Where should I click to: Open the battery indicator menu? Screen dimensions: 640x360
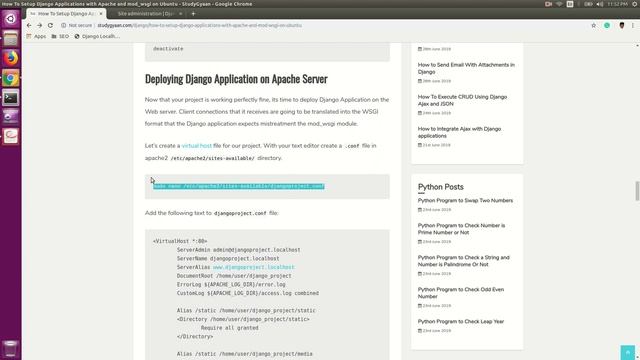click(588, 4)
